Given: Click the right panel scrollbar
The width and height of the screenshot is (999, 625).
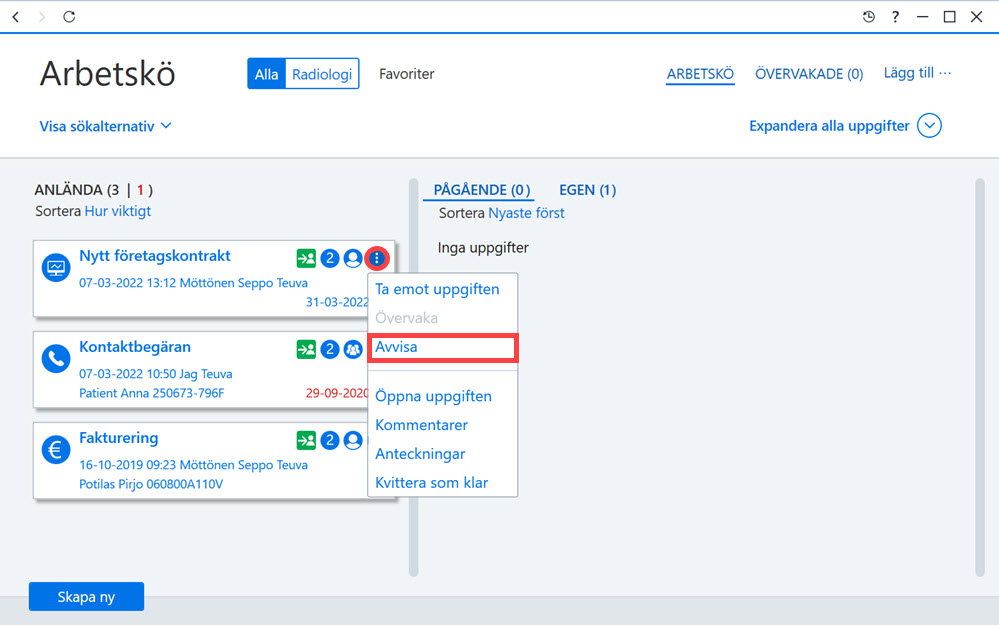Looking at the screenshot, I should click(x=980, y=378).
